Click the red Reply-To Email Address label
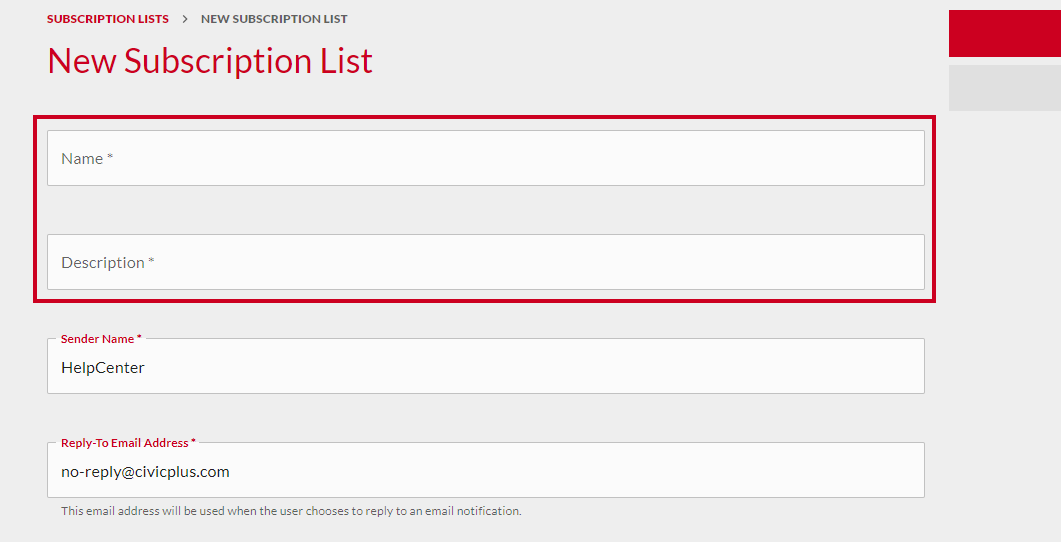The height and width of the screenshot is (542, 1061). point(125,443)
